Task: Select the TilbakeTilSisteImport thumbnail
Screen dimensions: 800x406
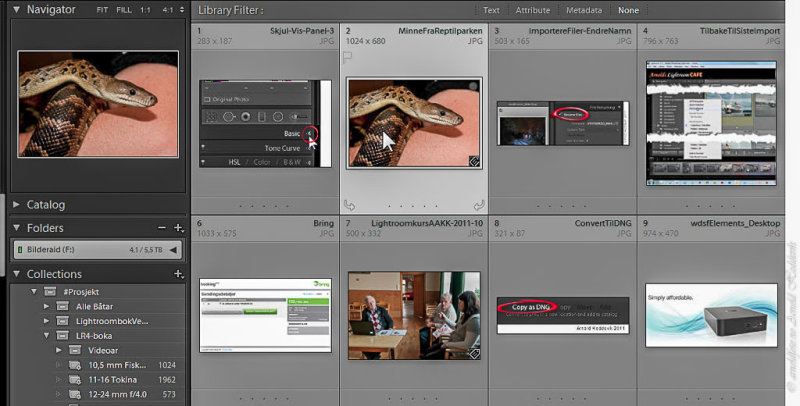Action: (x=711, y=123)
